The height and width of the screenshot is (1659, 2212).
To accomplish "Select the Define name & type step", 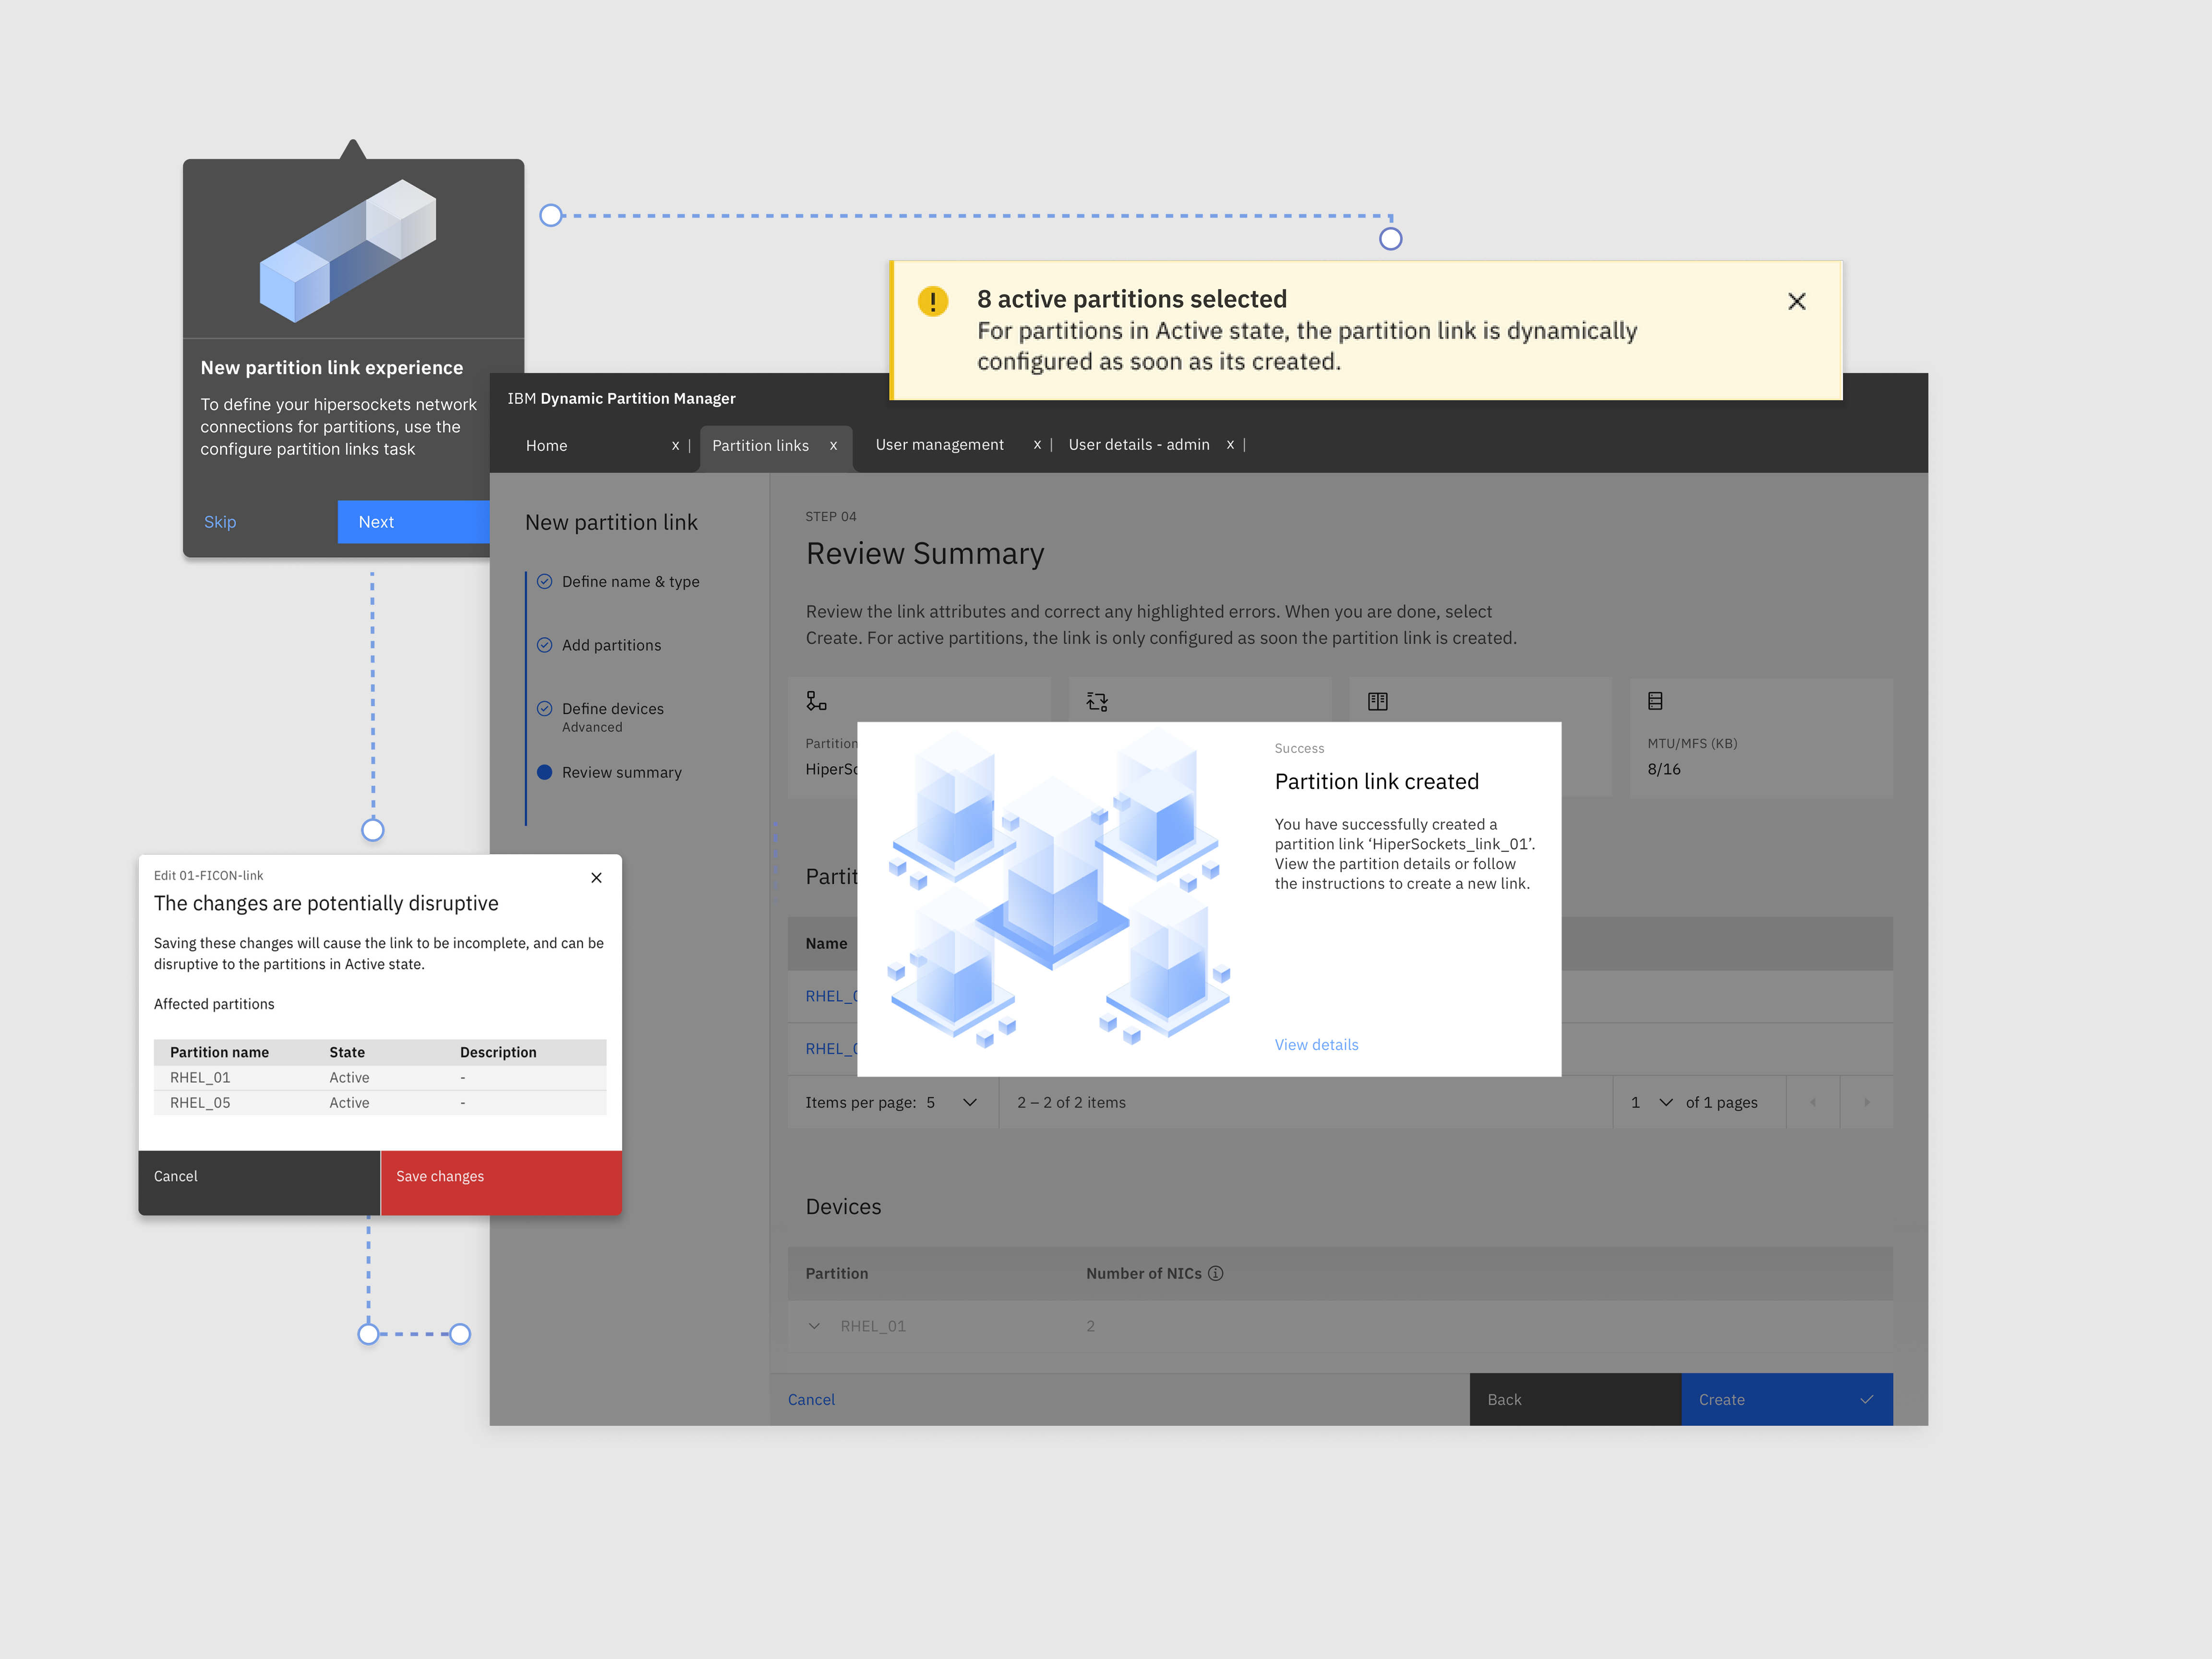I will point(619,582).
